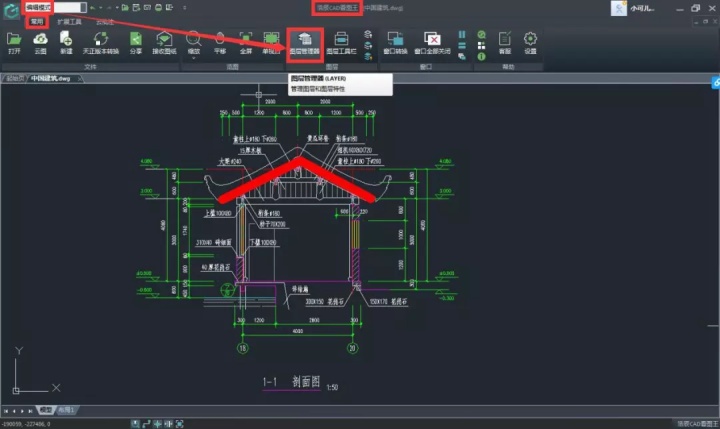Screen dimensions: 720x429
Task: Click the app logo at window corner
Action: 11,11
